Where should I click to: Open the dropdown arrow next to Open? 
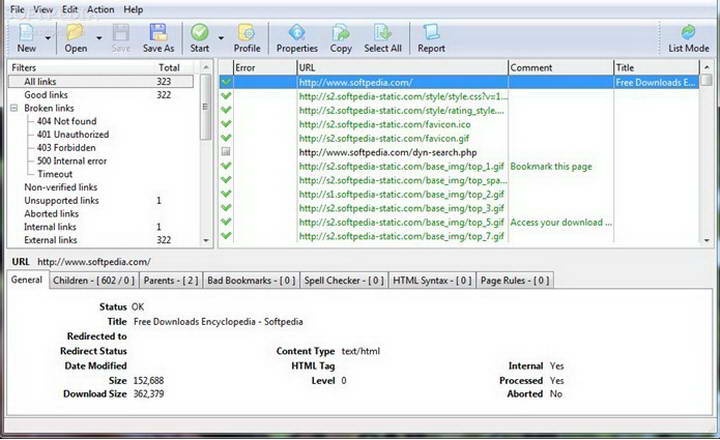pos(99,38)
